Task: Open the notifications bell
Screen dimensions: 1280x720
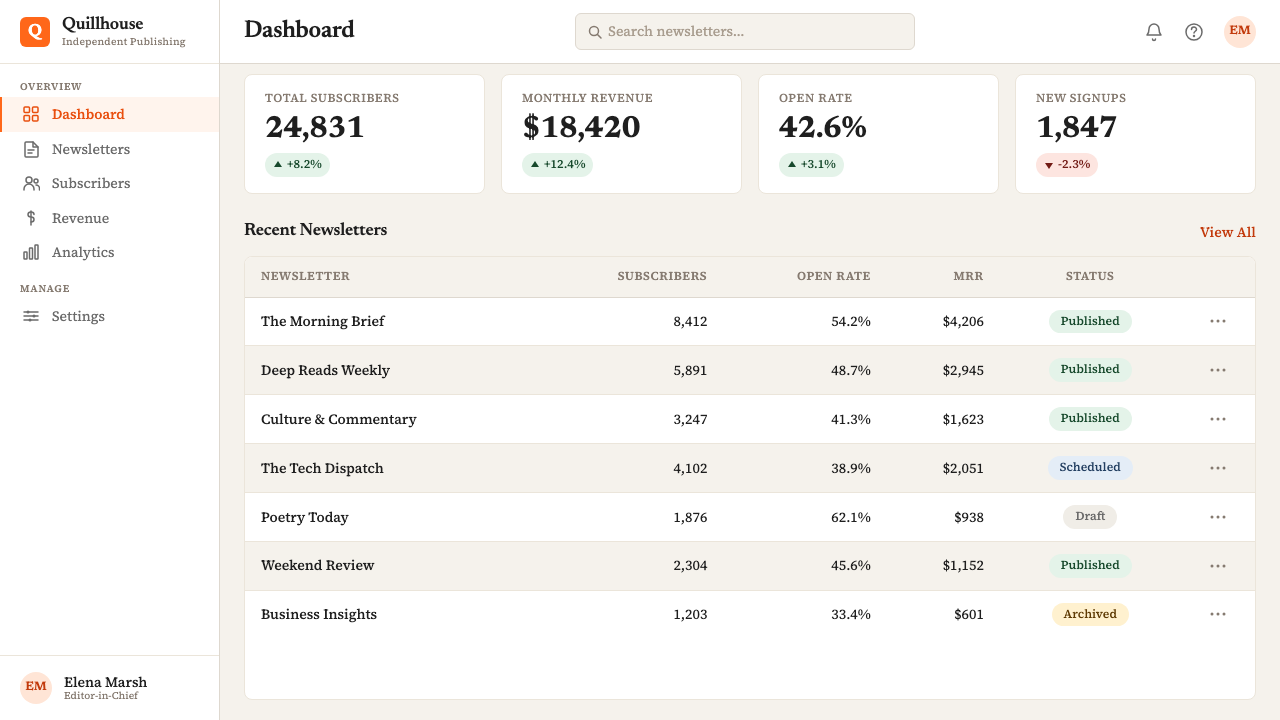Action: [1154, 32]
